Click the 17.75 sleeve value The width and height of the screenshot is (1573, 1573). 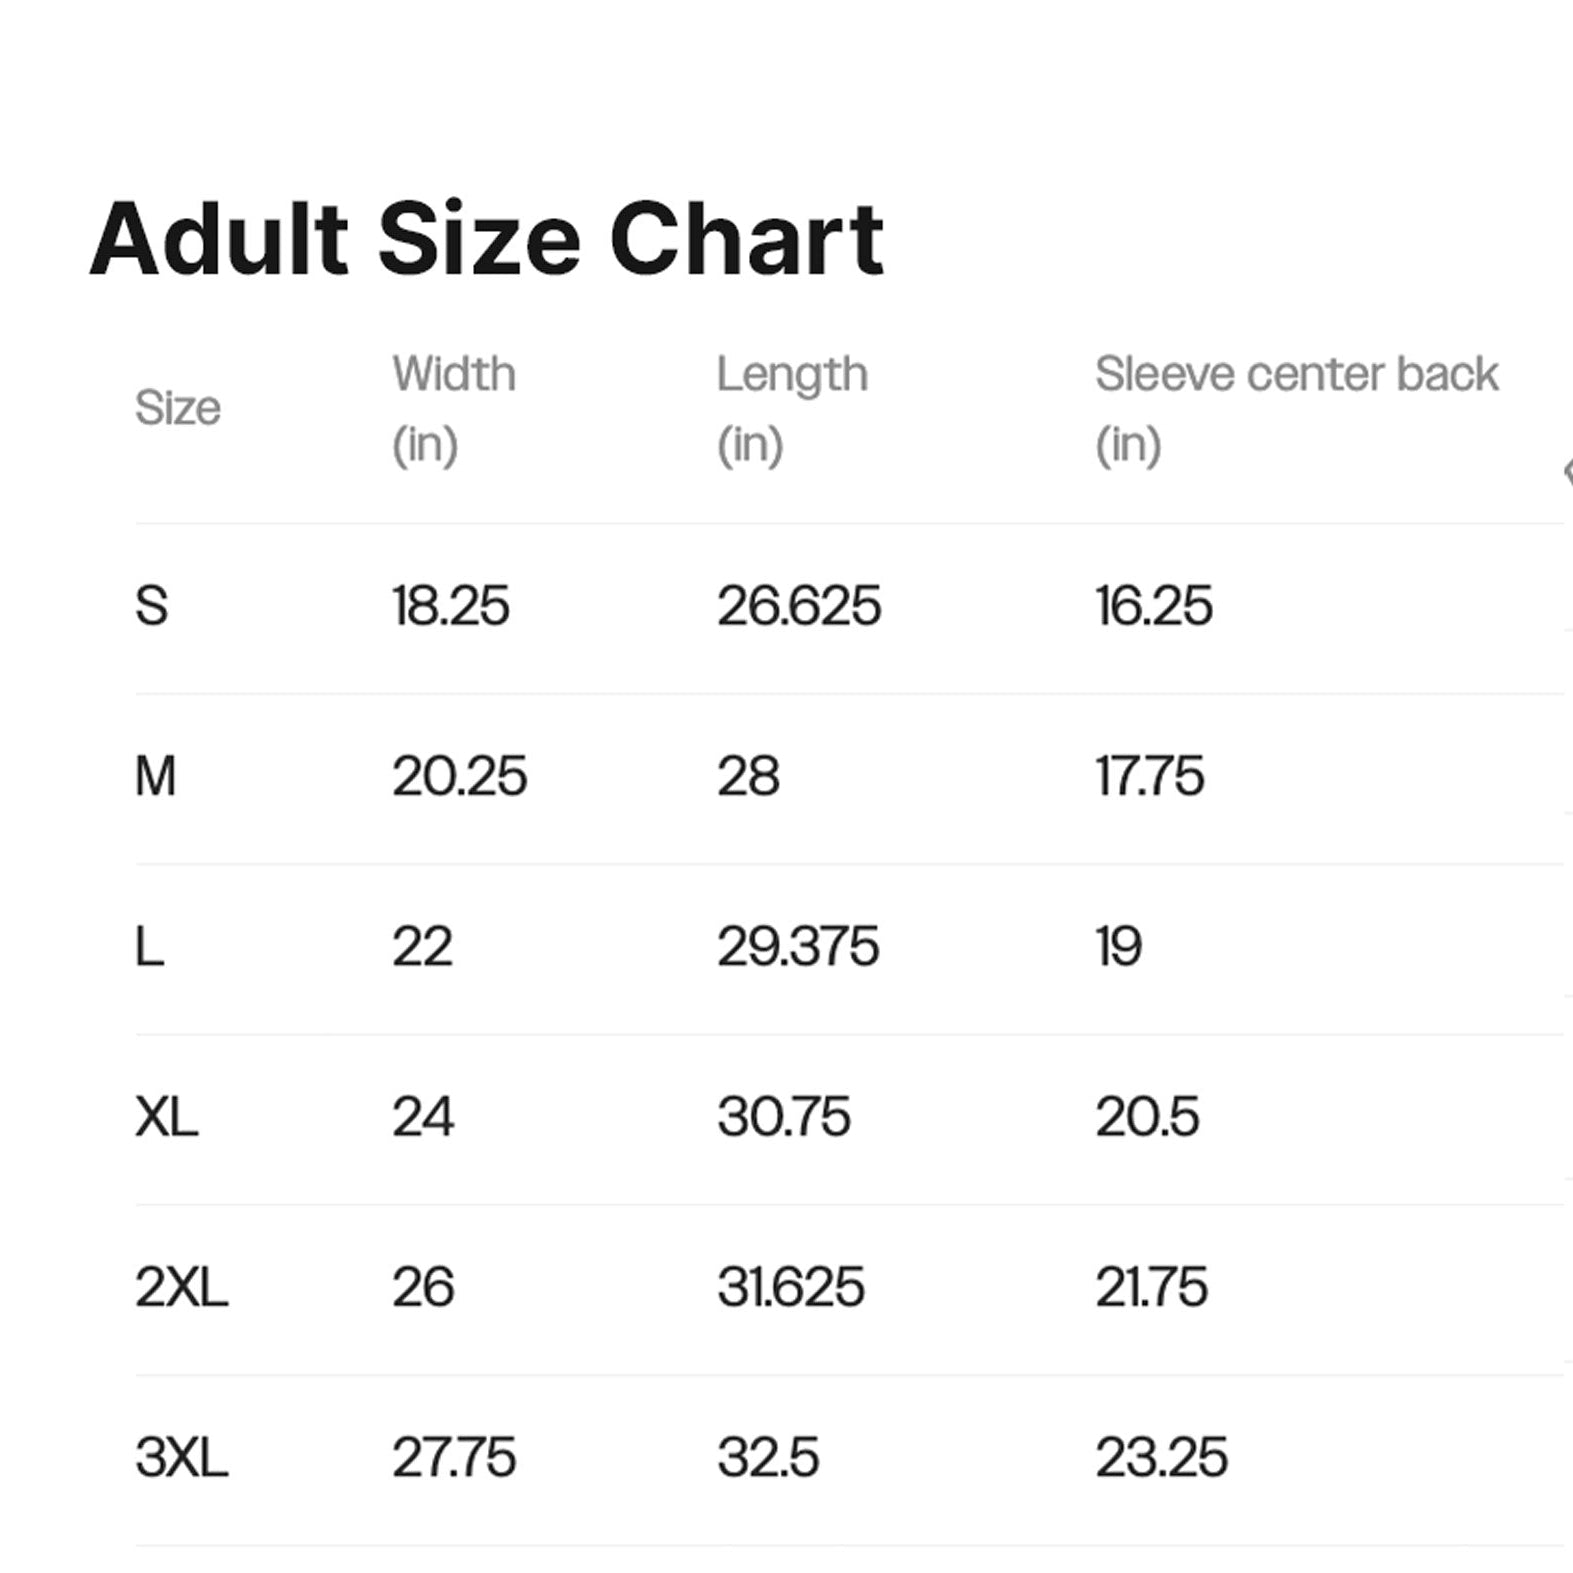pos(1150,776)
